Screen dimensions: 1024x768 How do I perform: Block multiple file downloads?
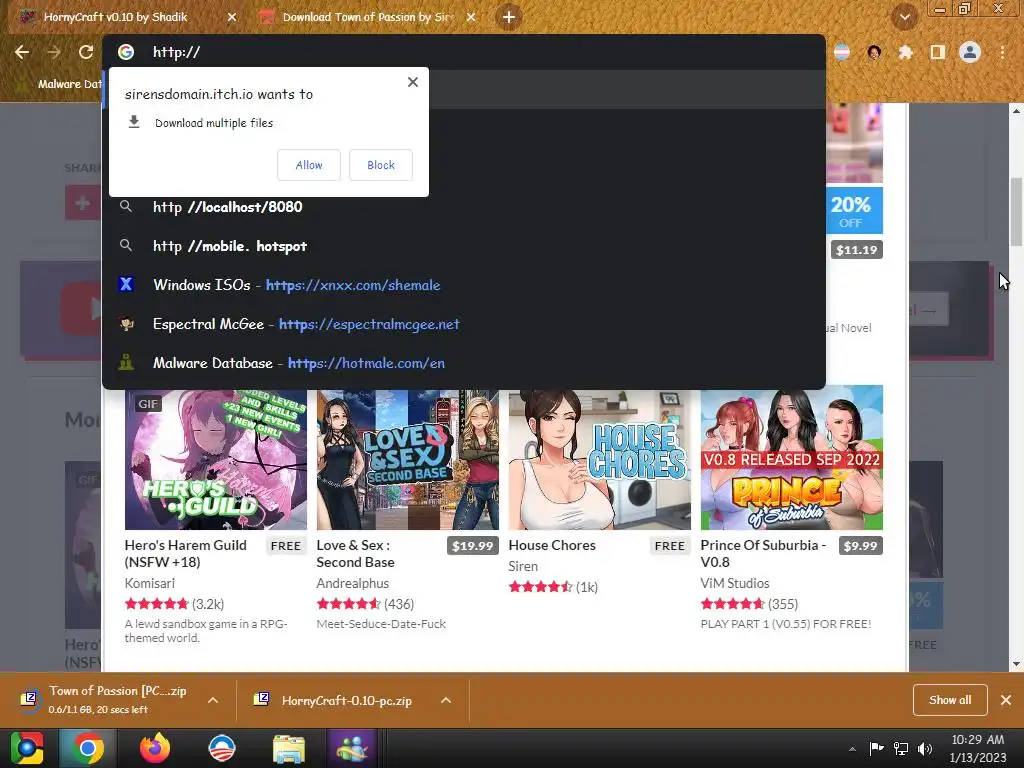coord(381,165)
